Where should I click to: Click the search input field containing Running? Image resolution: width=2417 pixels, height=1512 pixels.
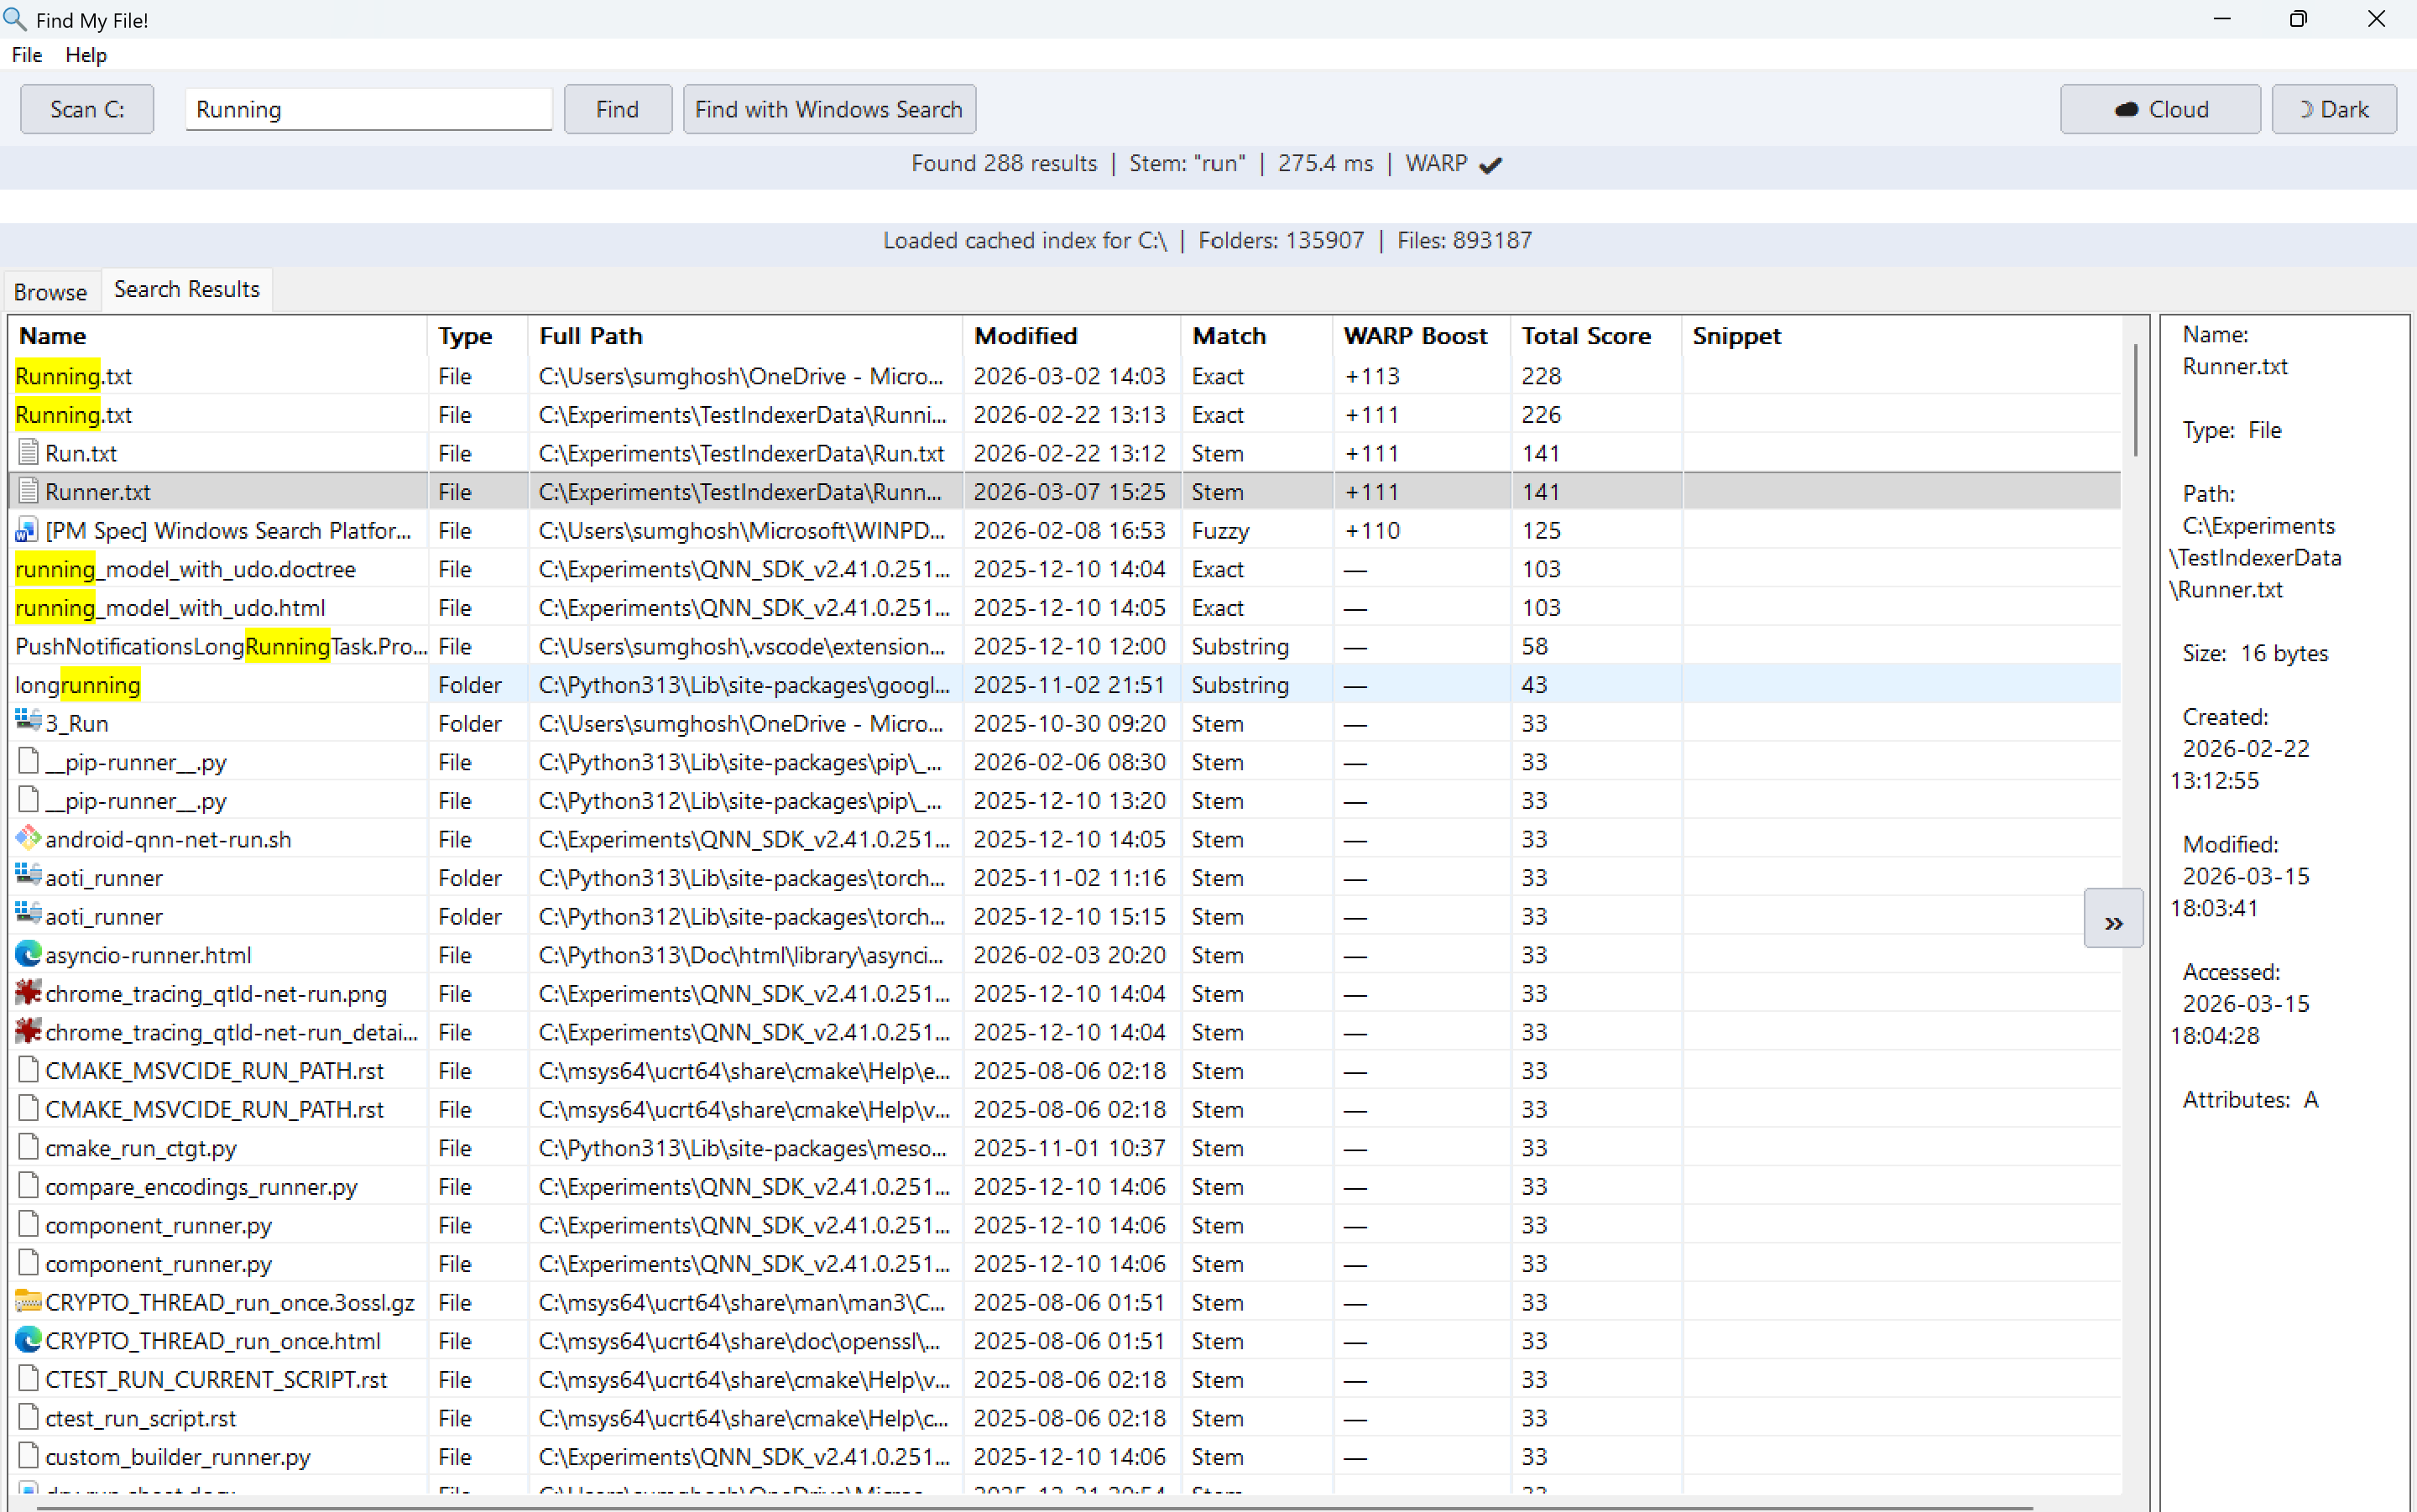(x=368, y=109)
